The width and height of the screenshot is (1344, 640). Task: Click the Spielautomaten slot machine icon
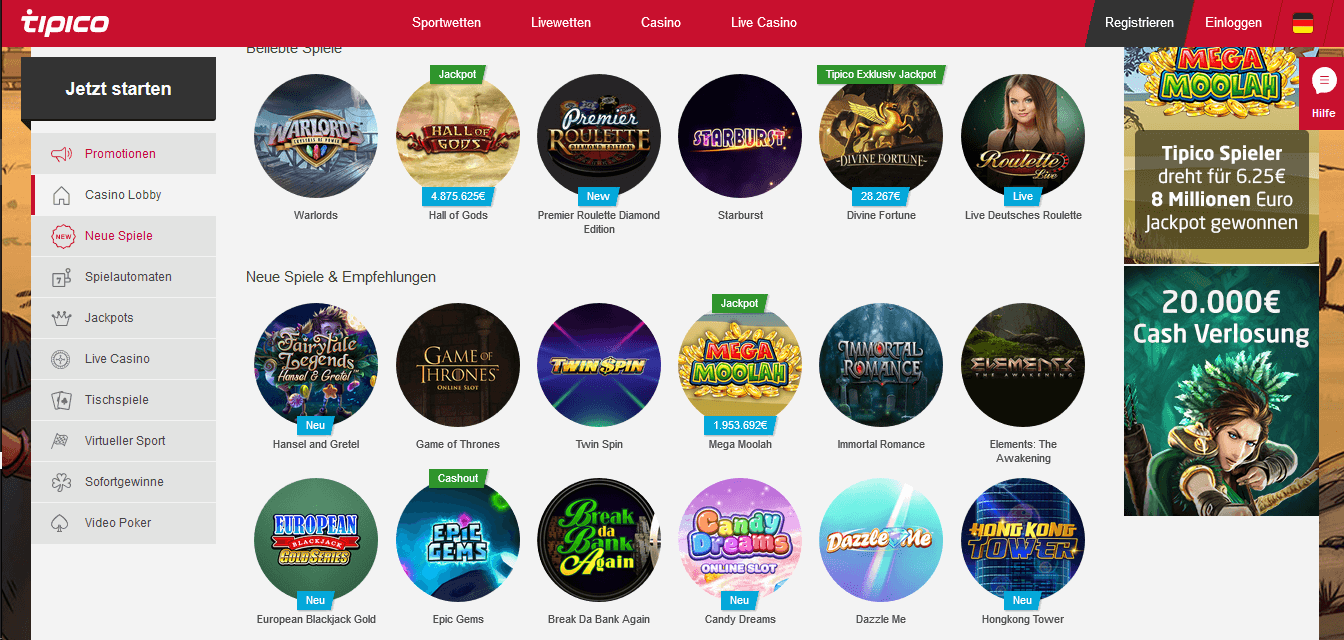(61, 277)
